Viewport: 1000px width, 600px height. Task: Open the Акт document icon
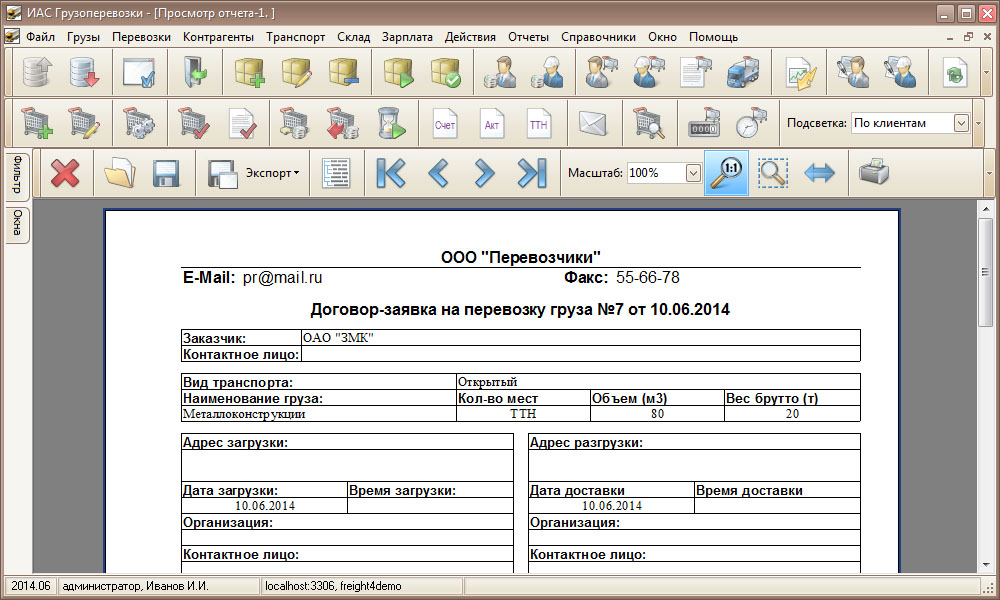tap(492, 124)
